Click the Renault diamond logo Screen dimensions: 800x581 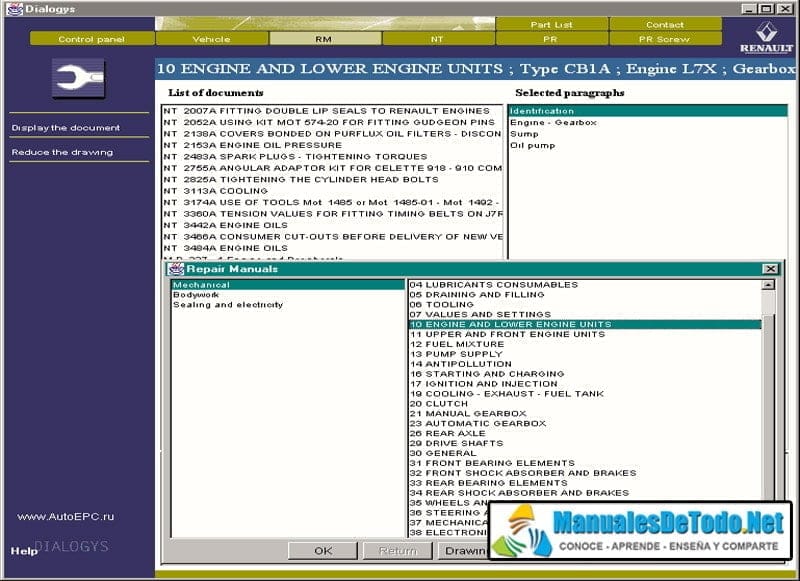[766, 32]
